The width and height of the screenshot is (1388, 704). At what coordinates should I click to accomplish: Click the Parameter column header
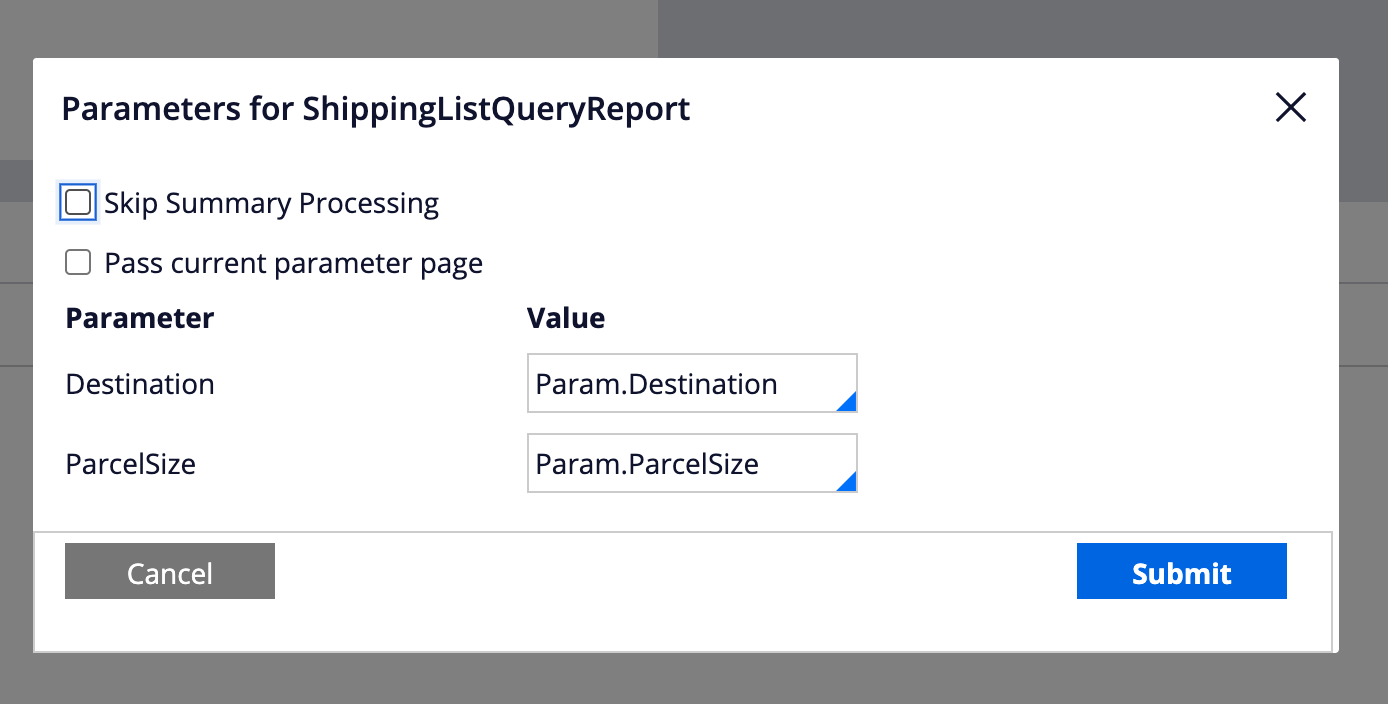tap(140, 319)
